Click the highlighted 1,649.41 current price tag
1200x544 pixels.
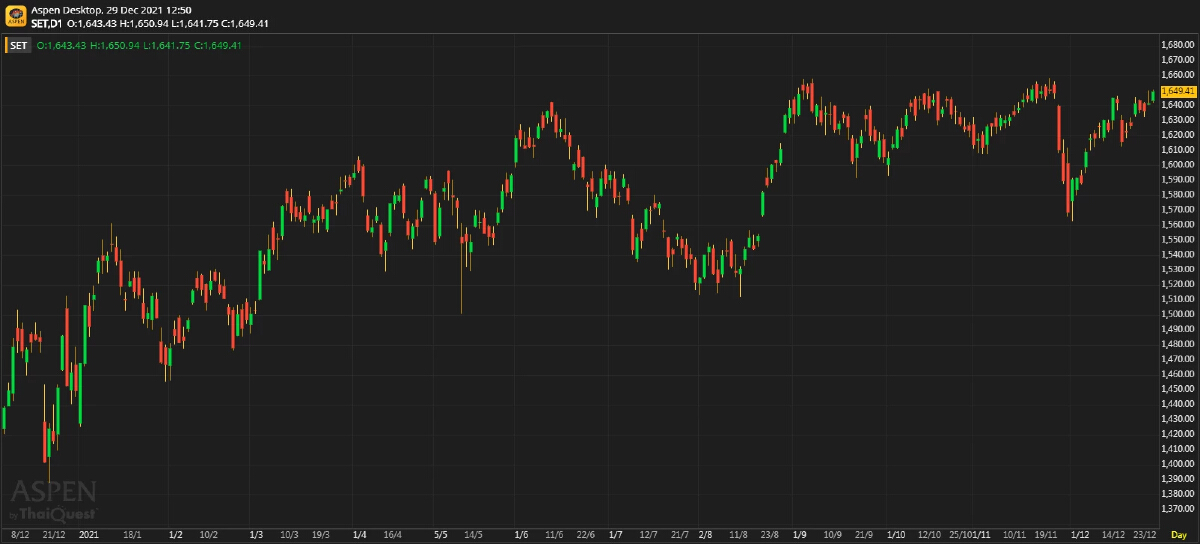pos(1179,90)
